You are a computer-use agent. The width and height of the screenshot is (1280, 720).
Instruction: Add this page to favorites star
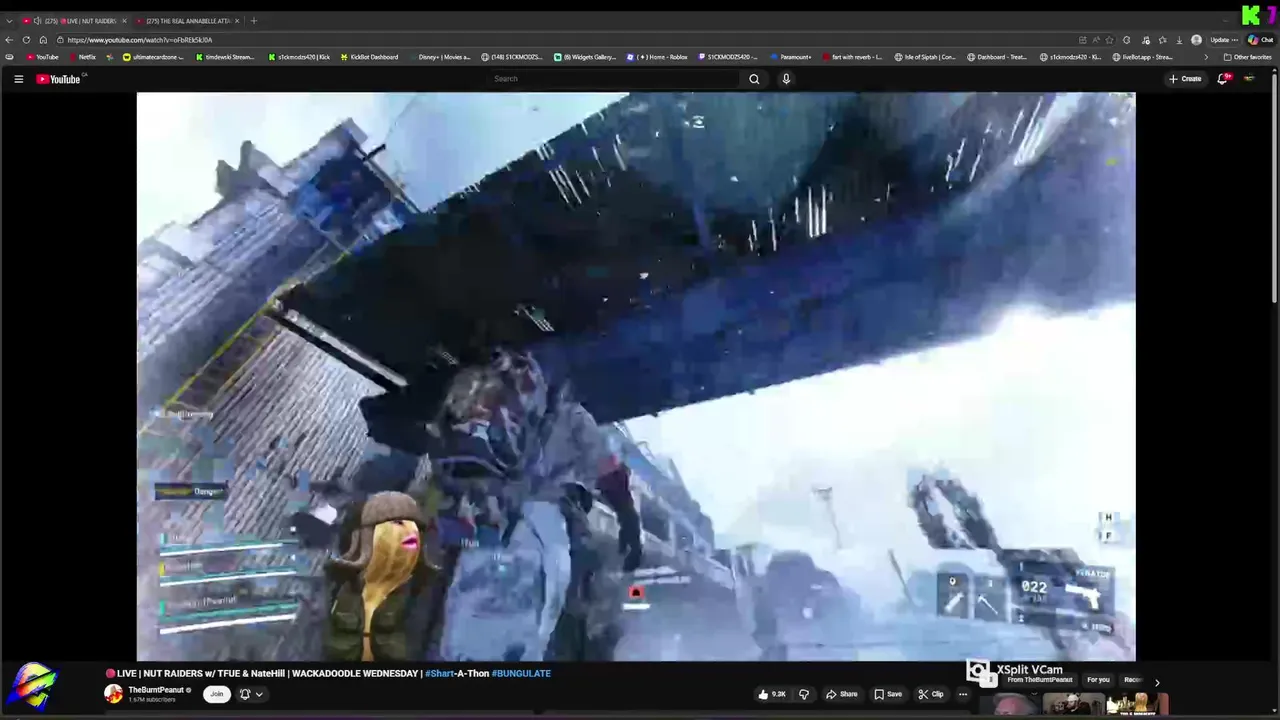(1109, 40)
